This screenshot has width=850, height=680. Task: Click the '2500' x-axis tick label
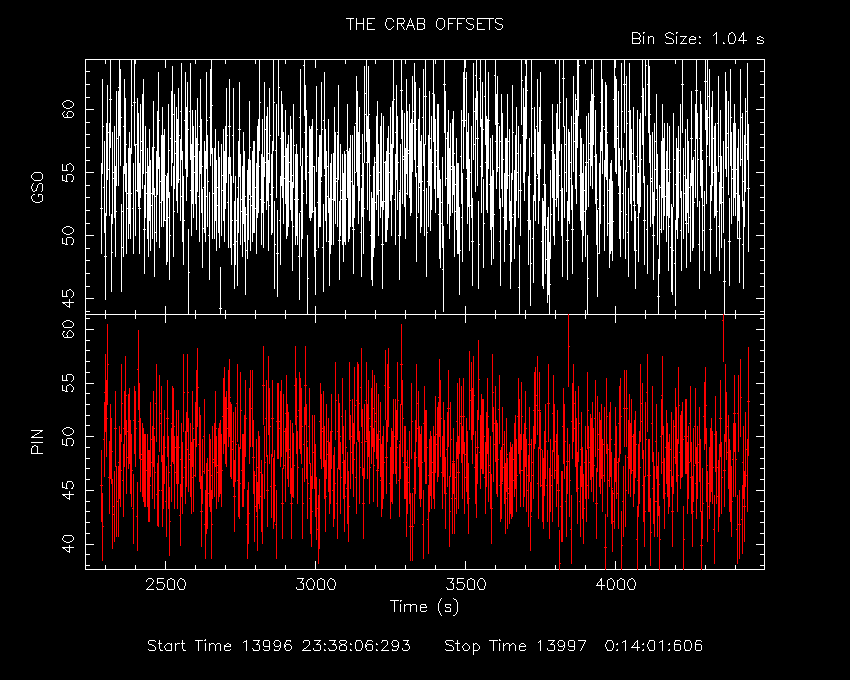tap(165, 585)
